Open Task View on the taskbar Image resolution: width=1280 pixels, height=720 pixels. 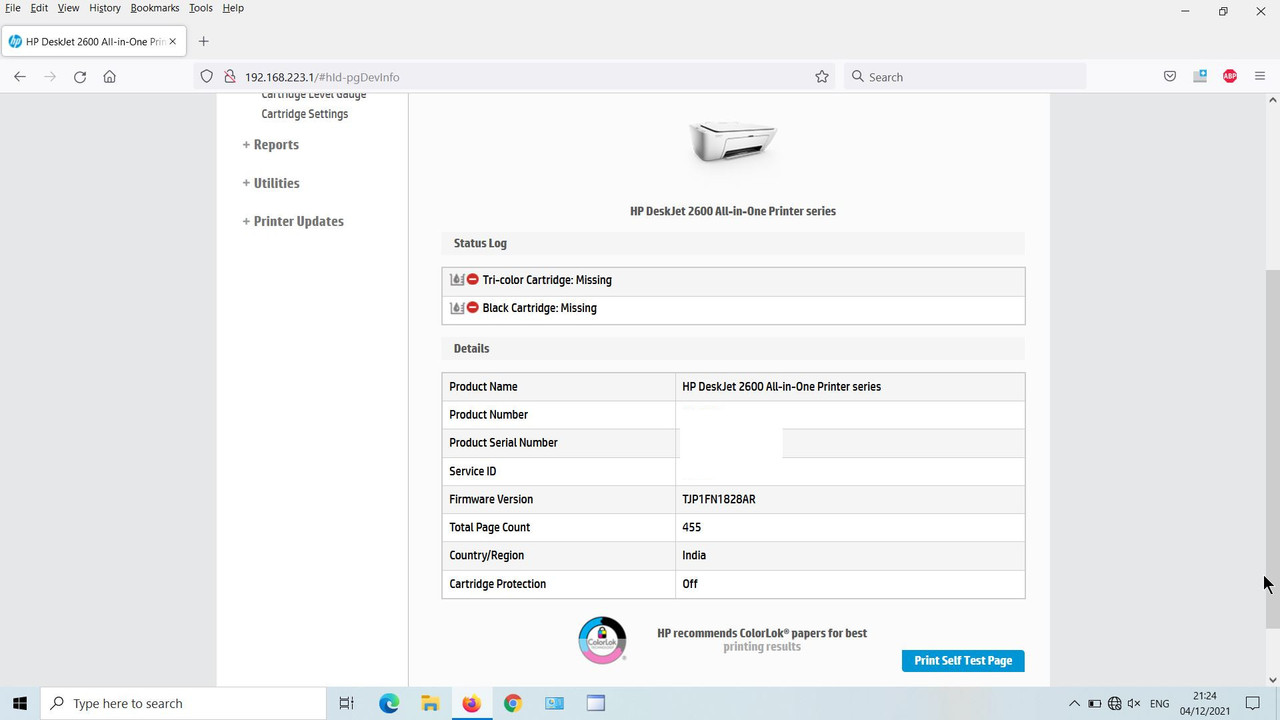[x=346, y=703]
